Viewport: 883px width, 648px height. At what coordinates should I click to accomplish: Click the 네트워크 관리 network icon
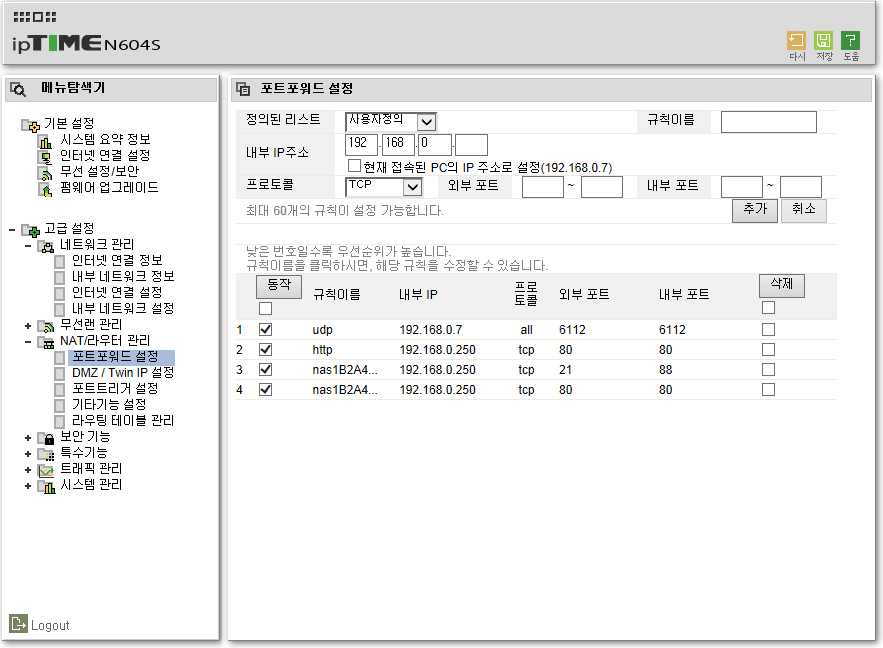coord(46,246)
